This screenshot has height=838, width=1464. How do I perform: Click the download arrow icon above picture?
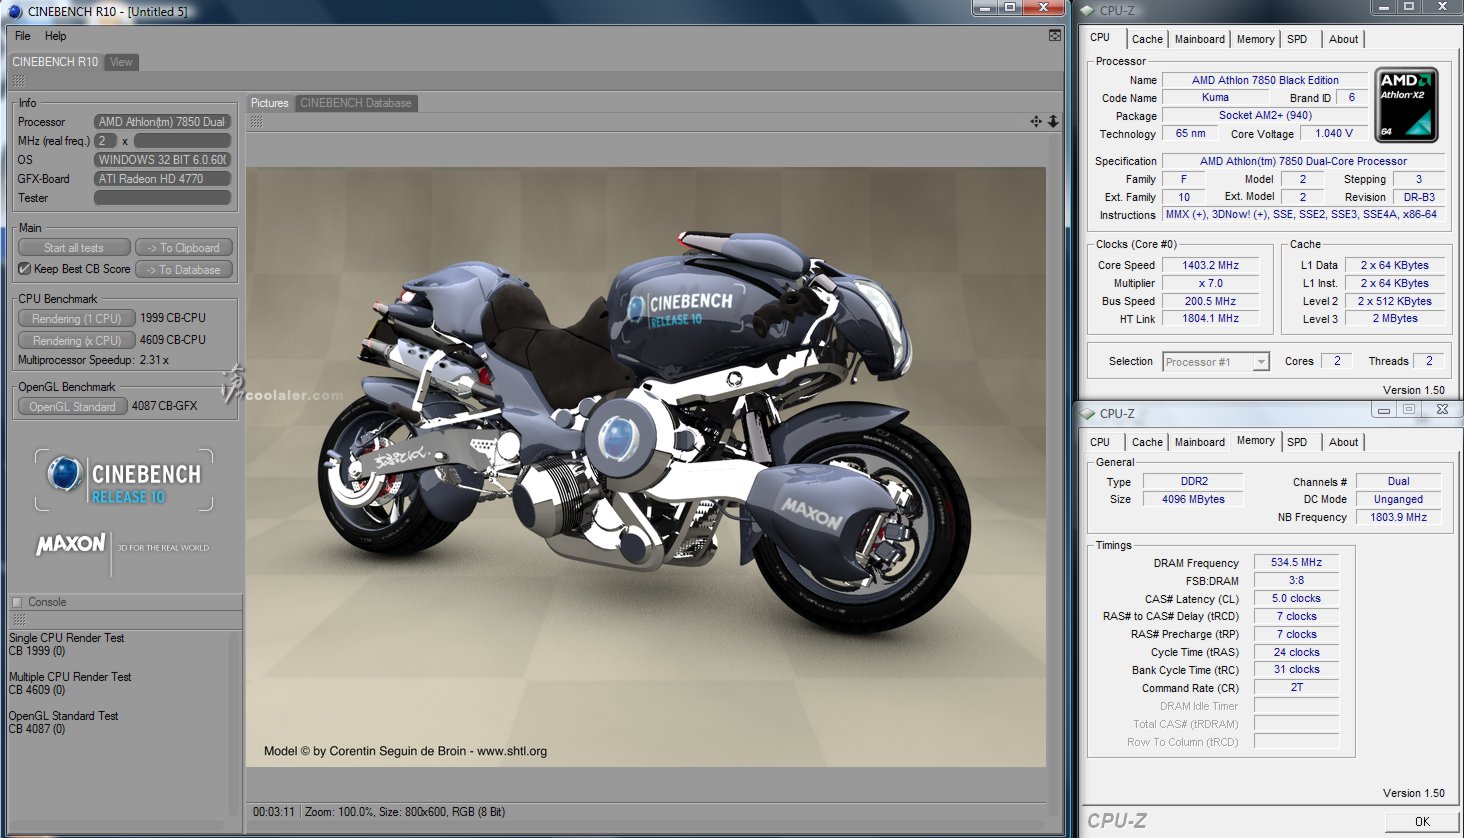point(1053,121)
